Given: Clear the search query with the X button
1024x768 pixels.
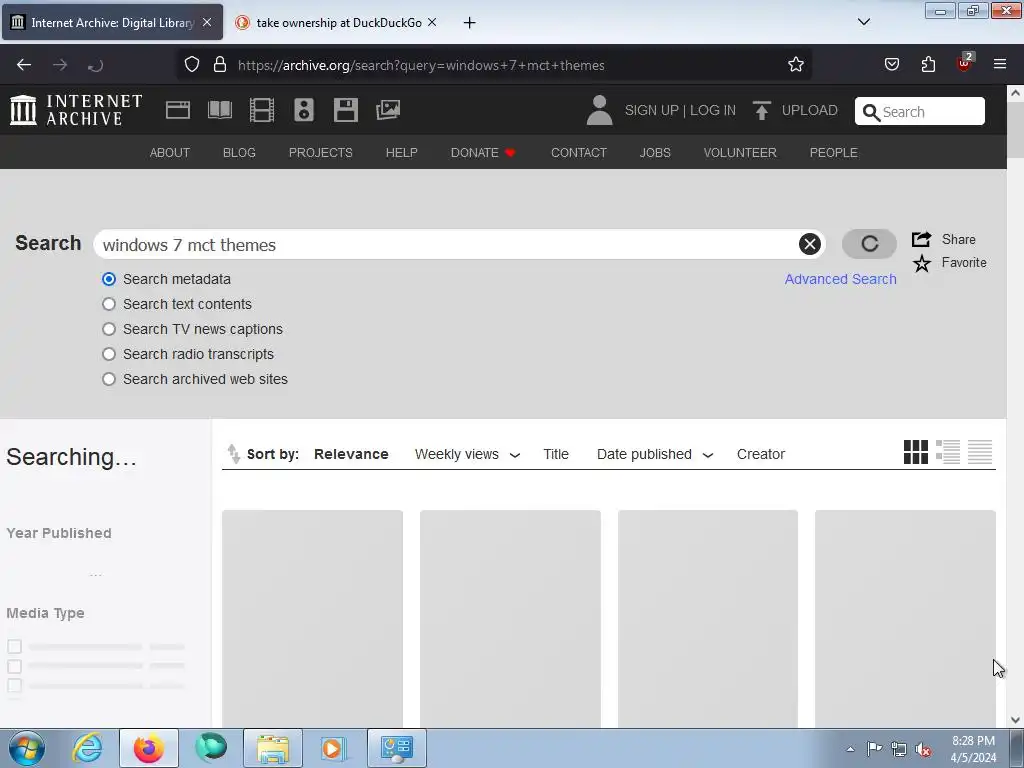Looking at the screenshot, I should pyautogui.click(x=809, y=244).
